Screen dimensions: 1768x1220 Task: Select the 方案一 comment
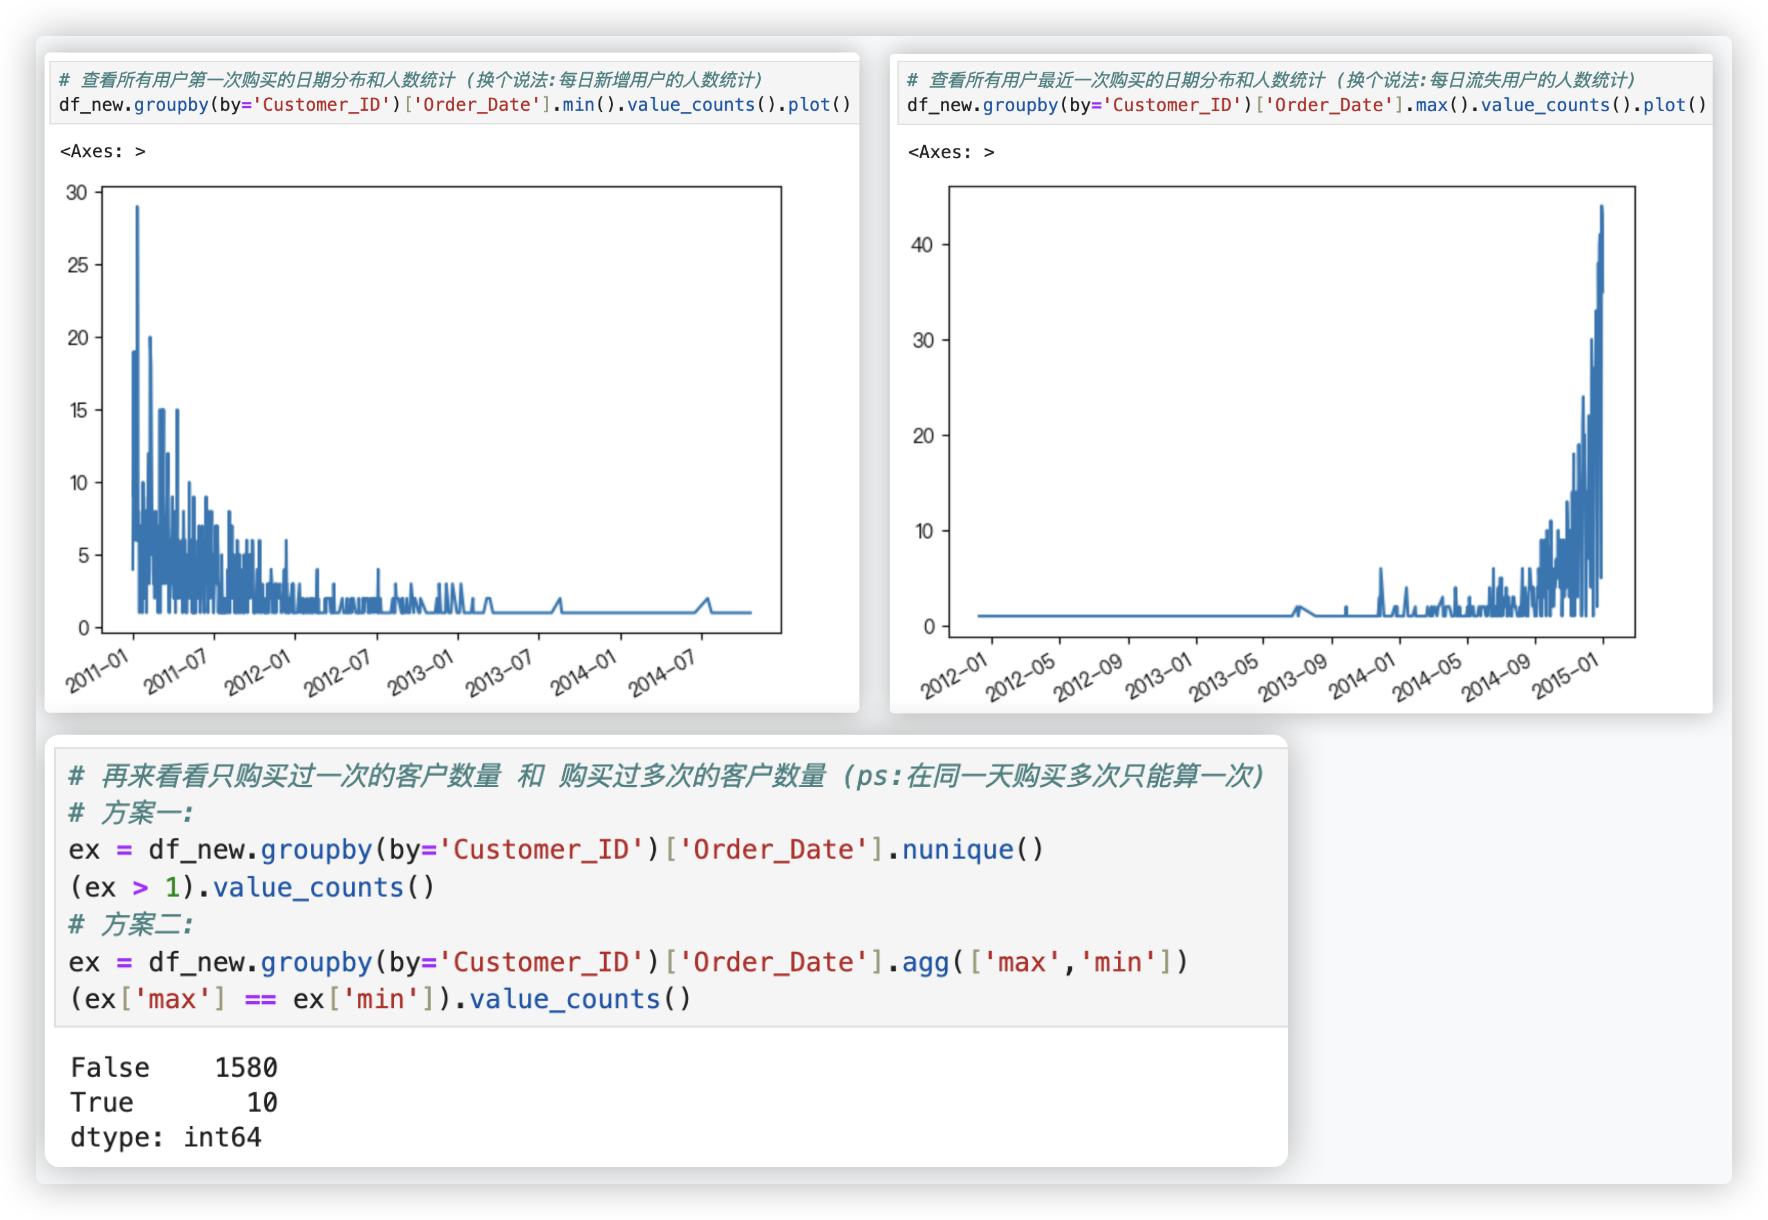(131, 812)
